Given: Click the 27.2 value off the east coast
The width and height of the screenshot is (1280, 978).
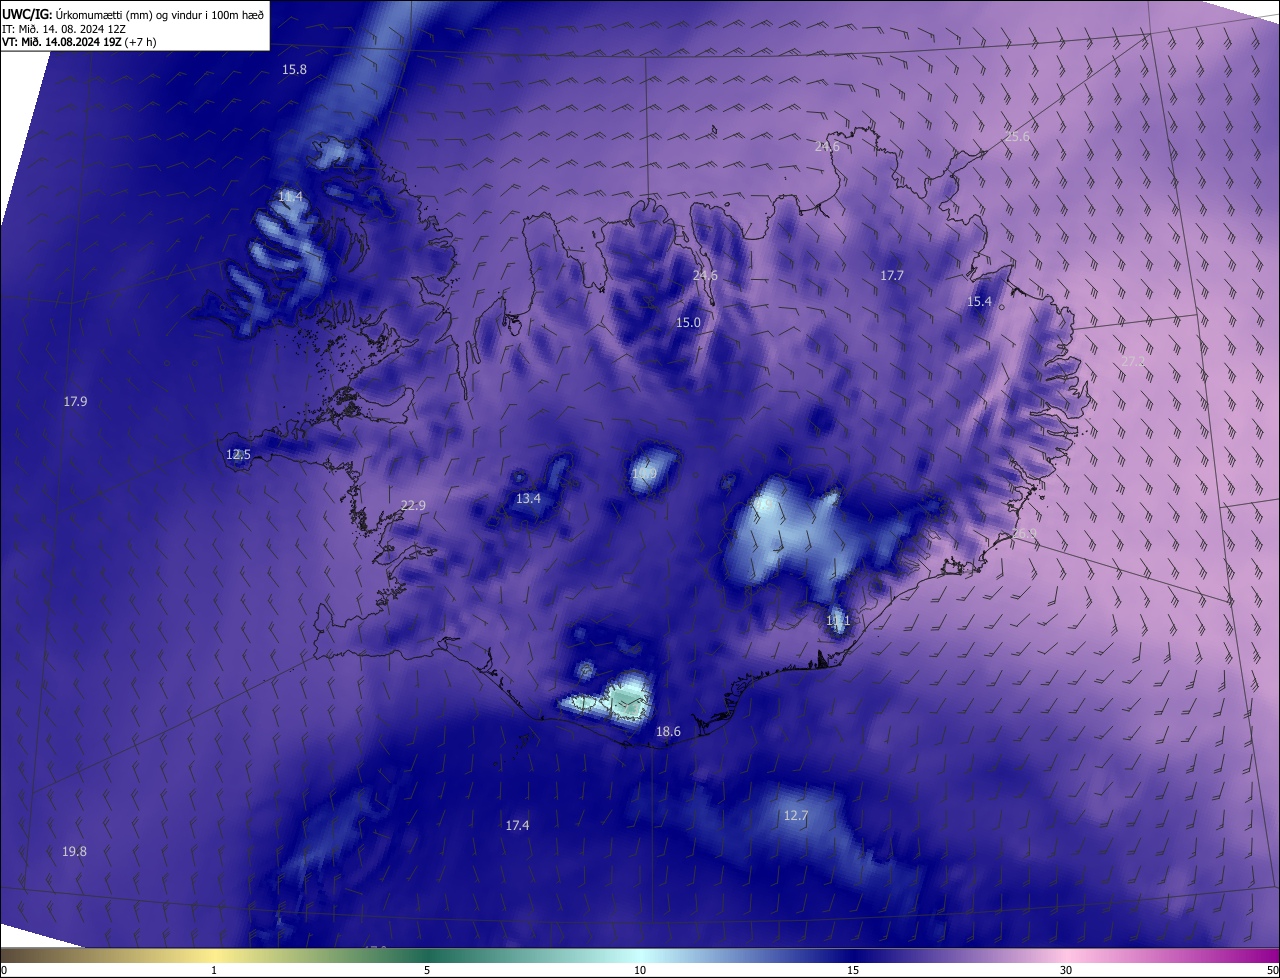Looking at the screenshot, I should [1133, 361].
